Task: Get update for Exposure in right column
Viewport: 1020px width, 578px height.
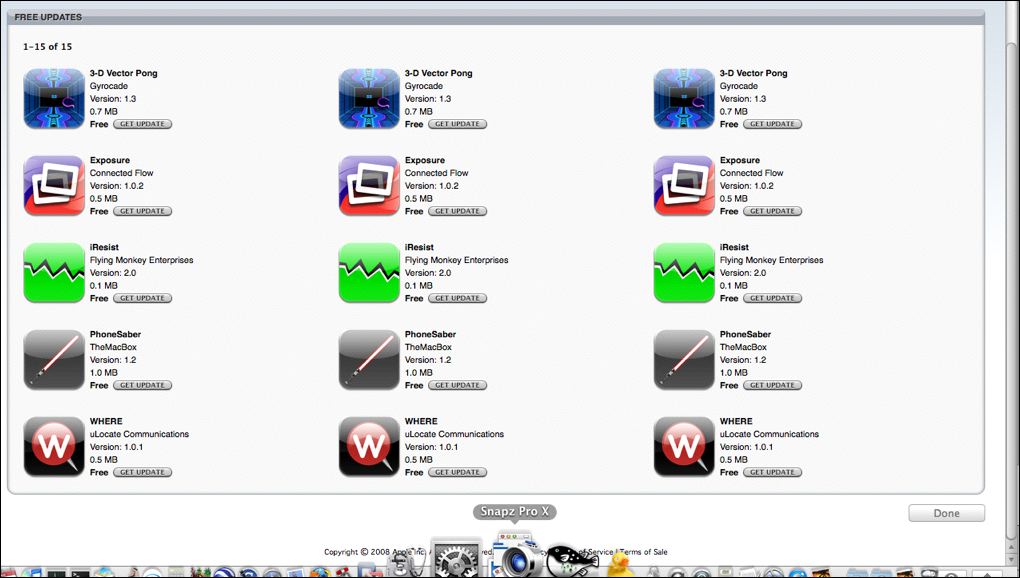Action: click(x=772, y=211)
